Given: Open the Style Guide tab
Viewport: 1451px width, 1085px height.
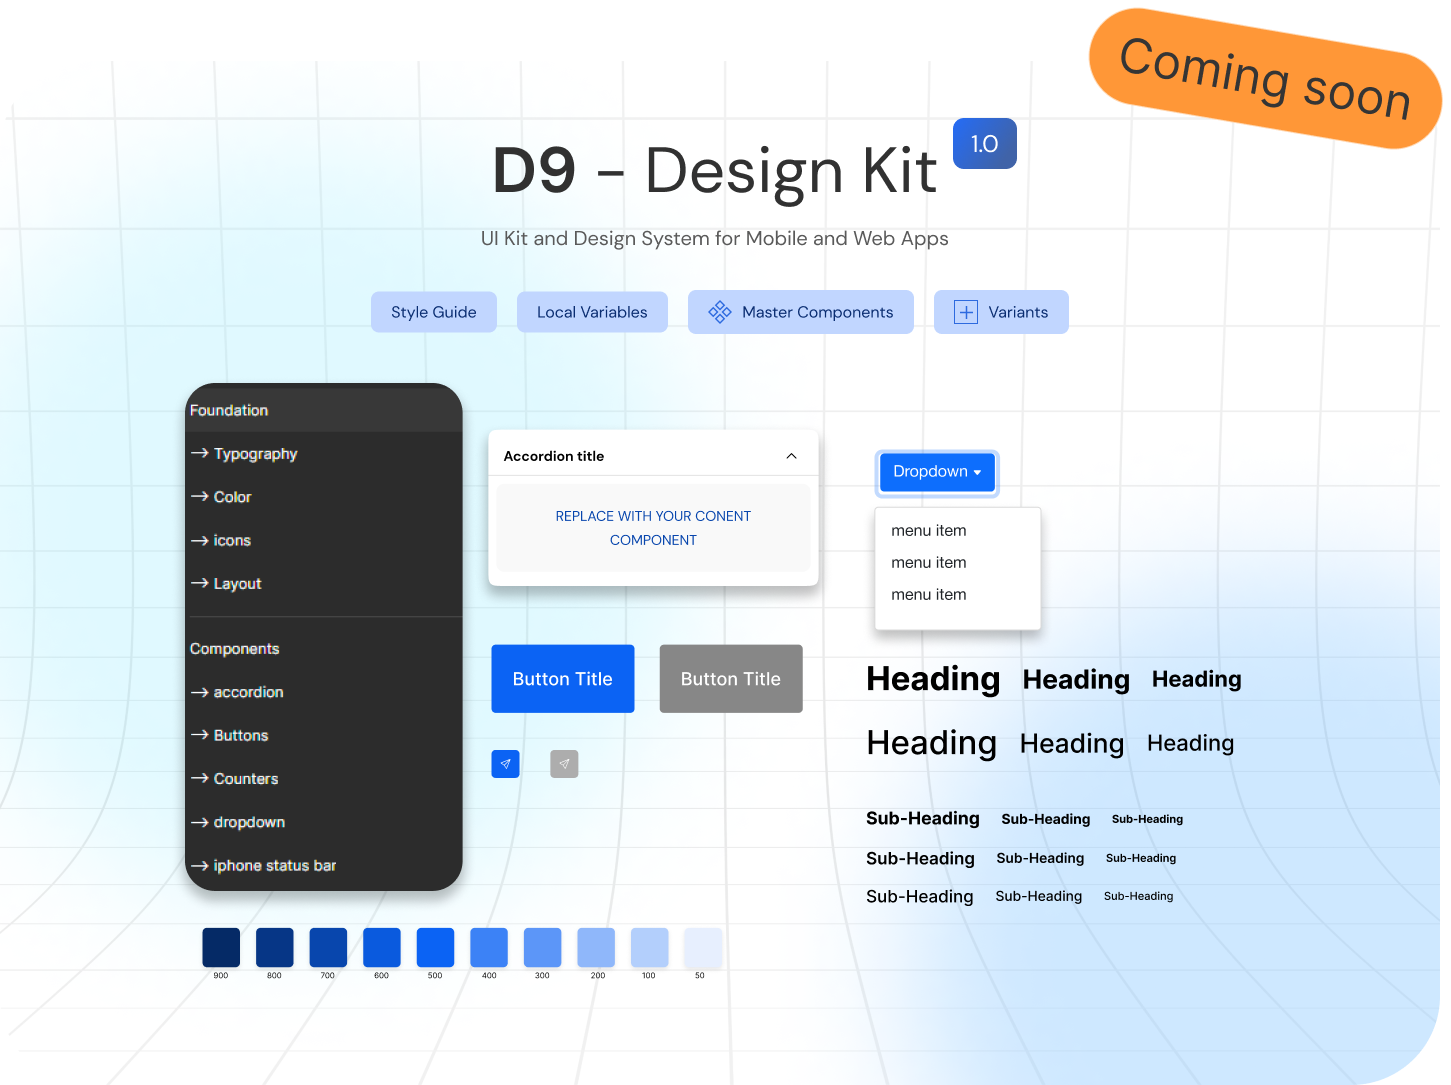Looking at the screenshot, I should click(x=434, y=312).
